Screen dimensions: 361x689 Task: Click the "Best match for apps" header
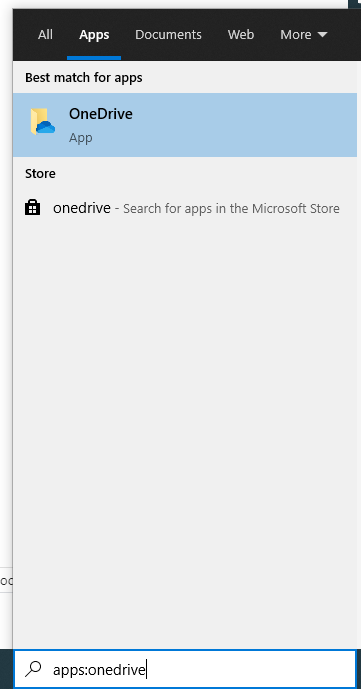[83, 78]
